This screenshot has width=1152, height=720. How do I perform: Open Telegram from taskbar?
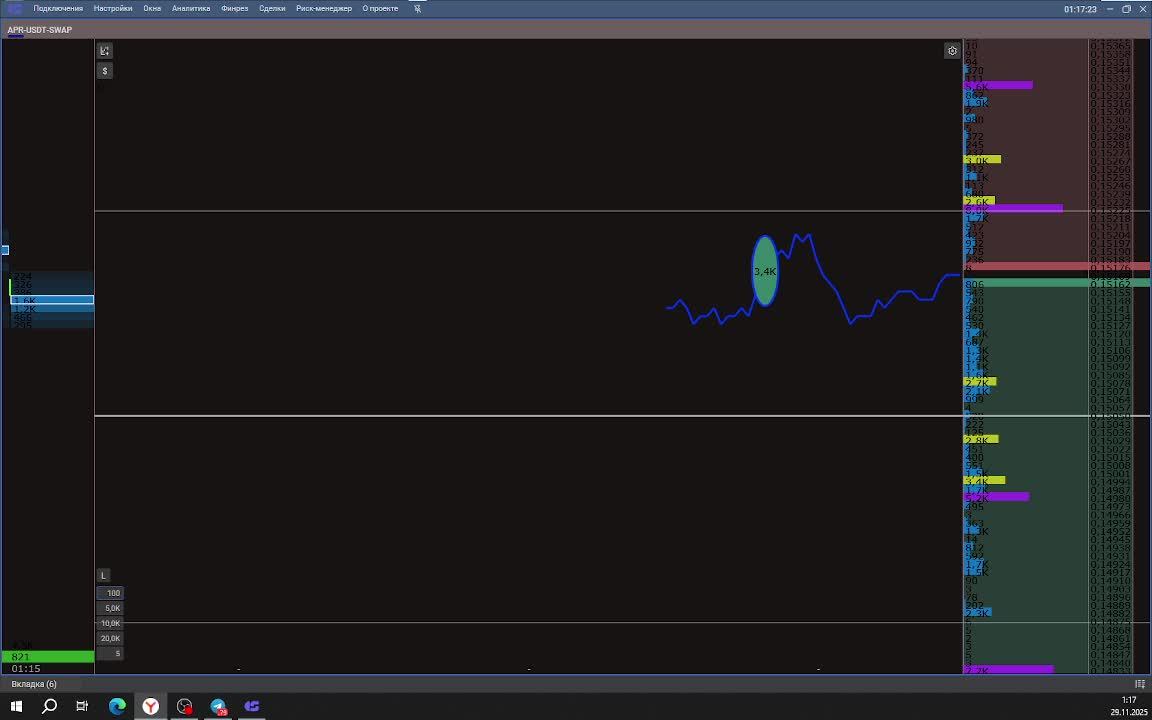point(218,707)
